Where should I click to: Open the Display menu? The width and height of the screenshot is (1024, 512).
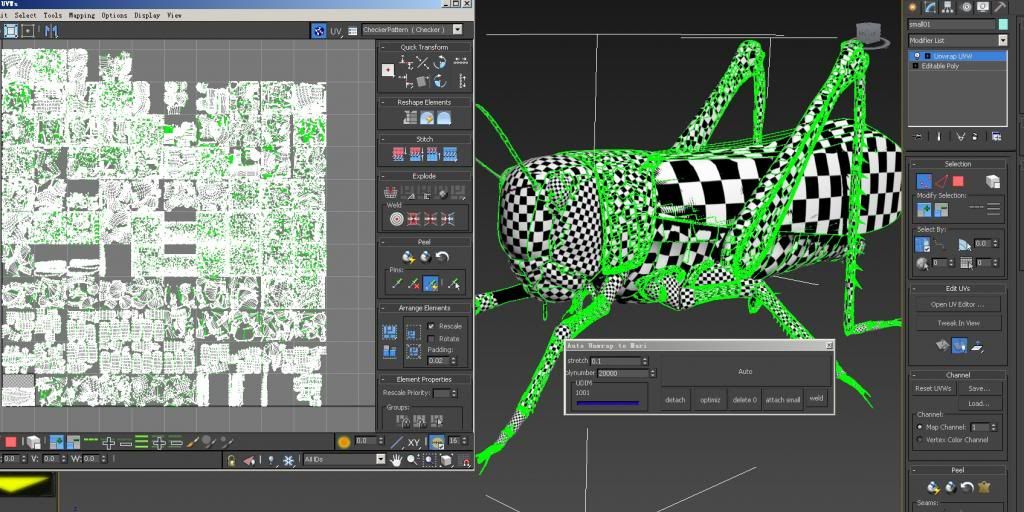click(147, 15)
